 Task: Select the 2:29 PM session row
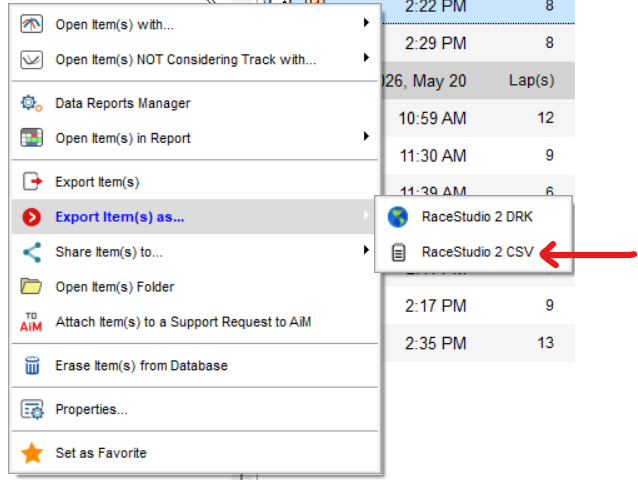[478, 43]
